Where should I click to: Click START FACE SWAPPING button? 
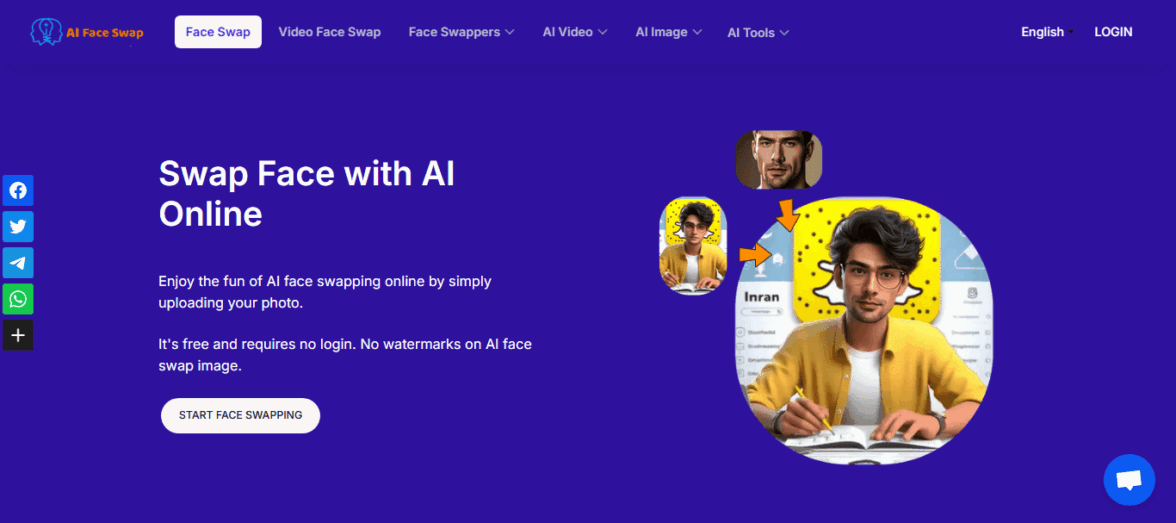coord(241,415)
